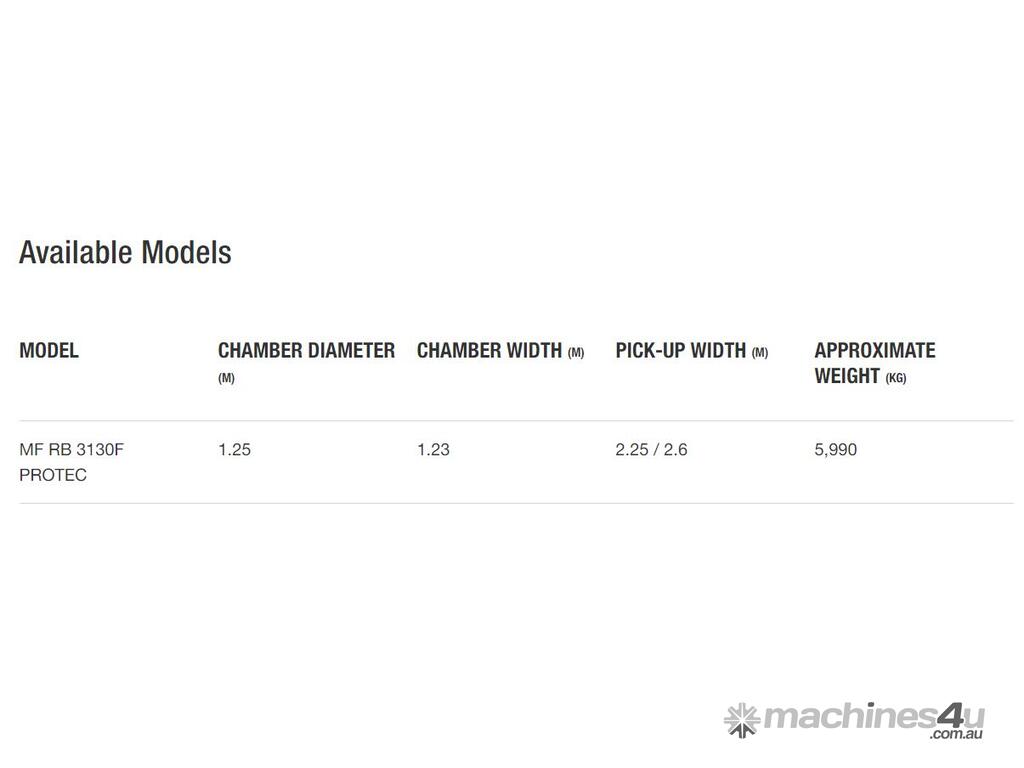
Task: Click the (M) unit beside Pick-Up Width
Action: pos(760,352)
